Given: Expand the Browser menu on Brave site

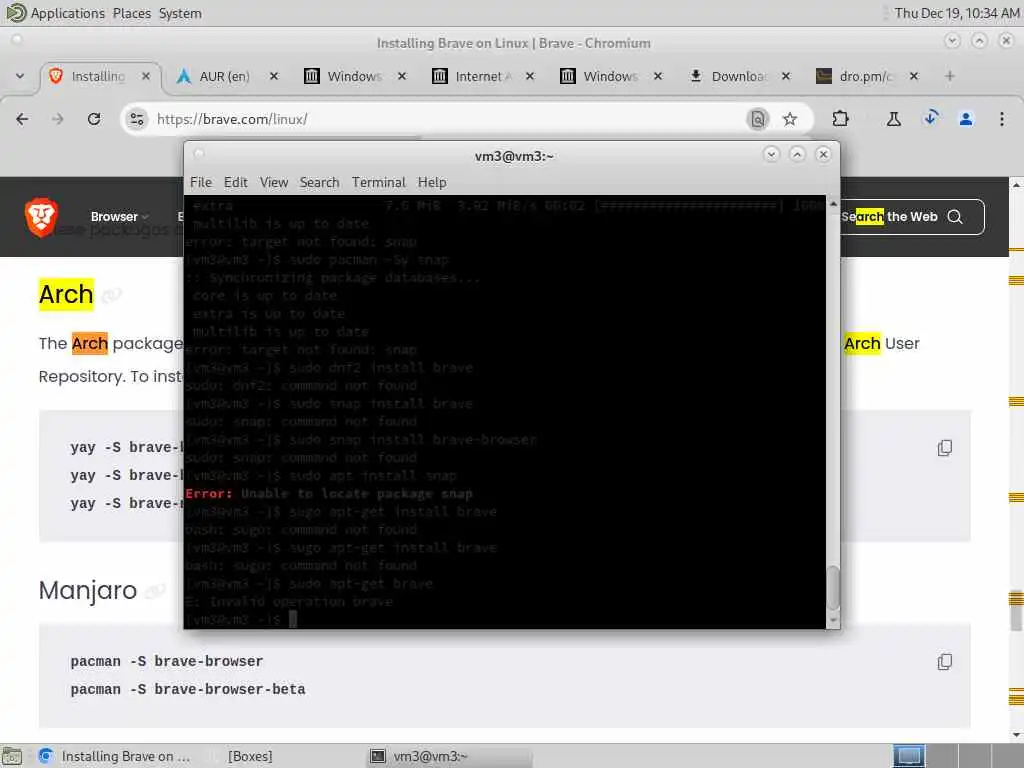Looking at the screenshot, I should [120, 217].
